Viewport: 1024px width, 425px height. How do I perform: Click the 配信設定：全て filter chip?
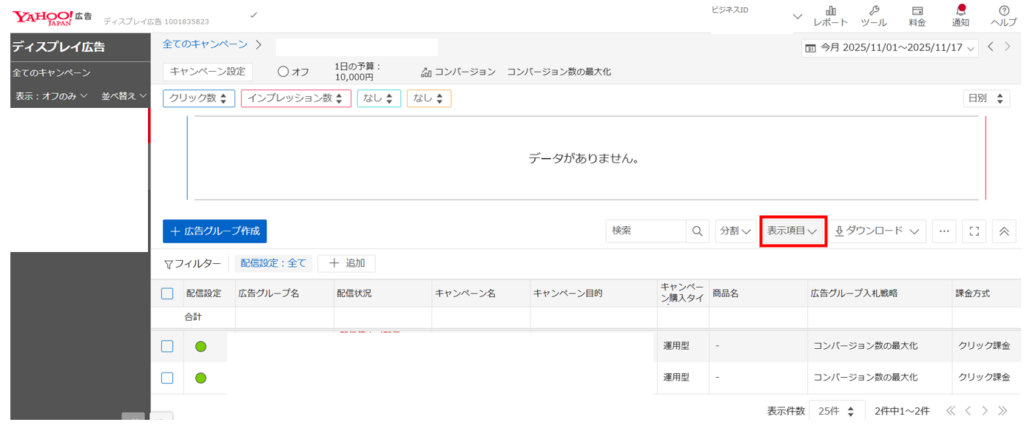click(x=273, y=263)
